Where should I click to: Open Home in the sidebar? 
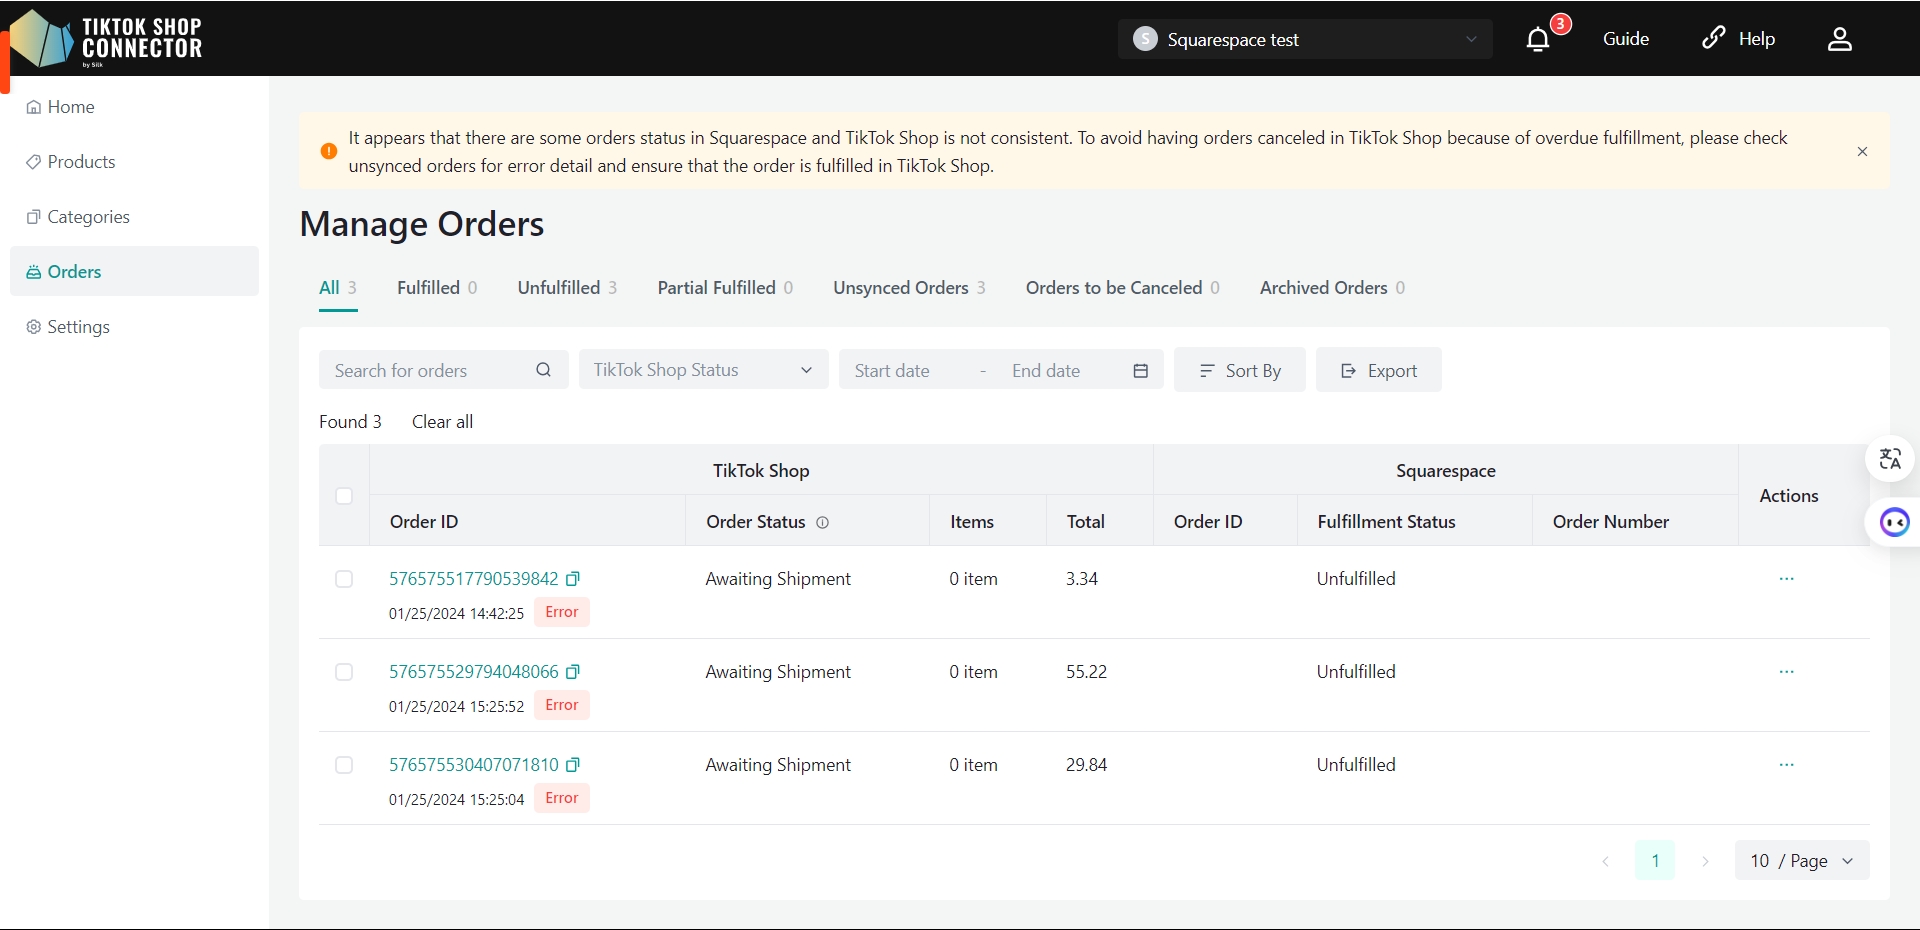[134, 107]
